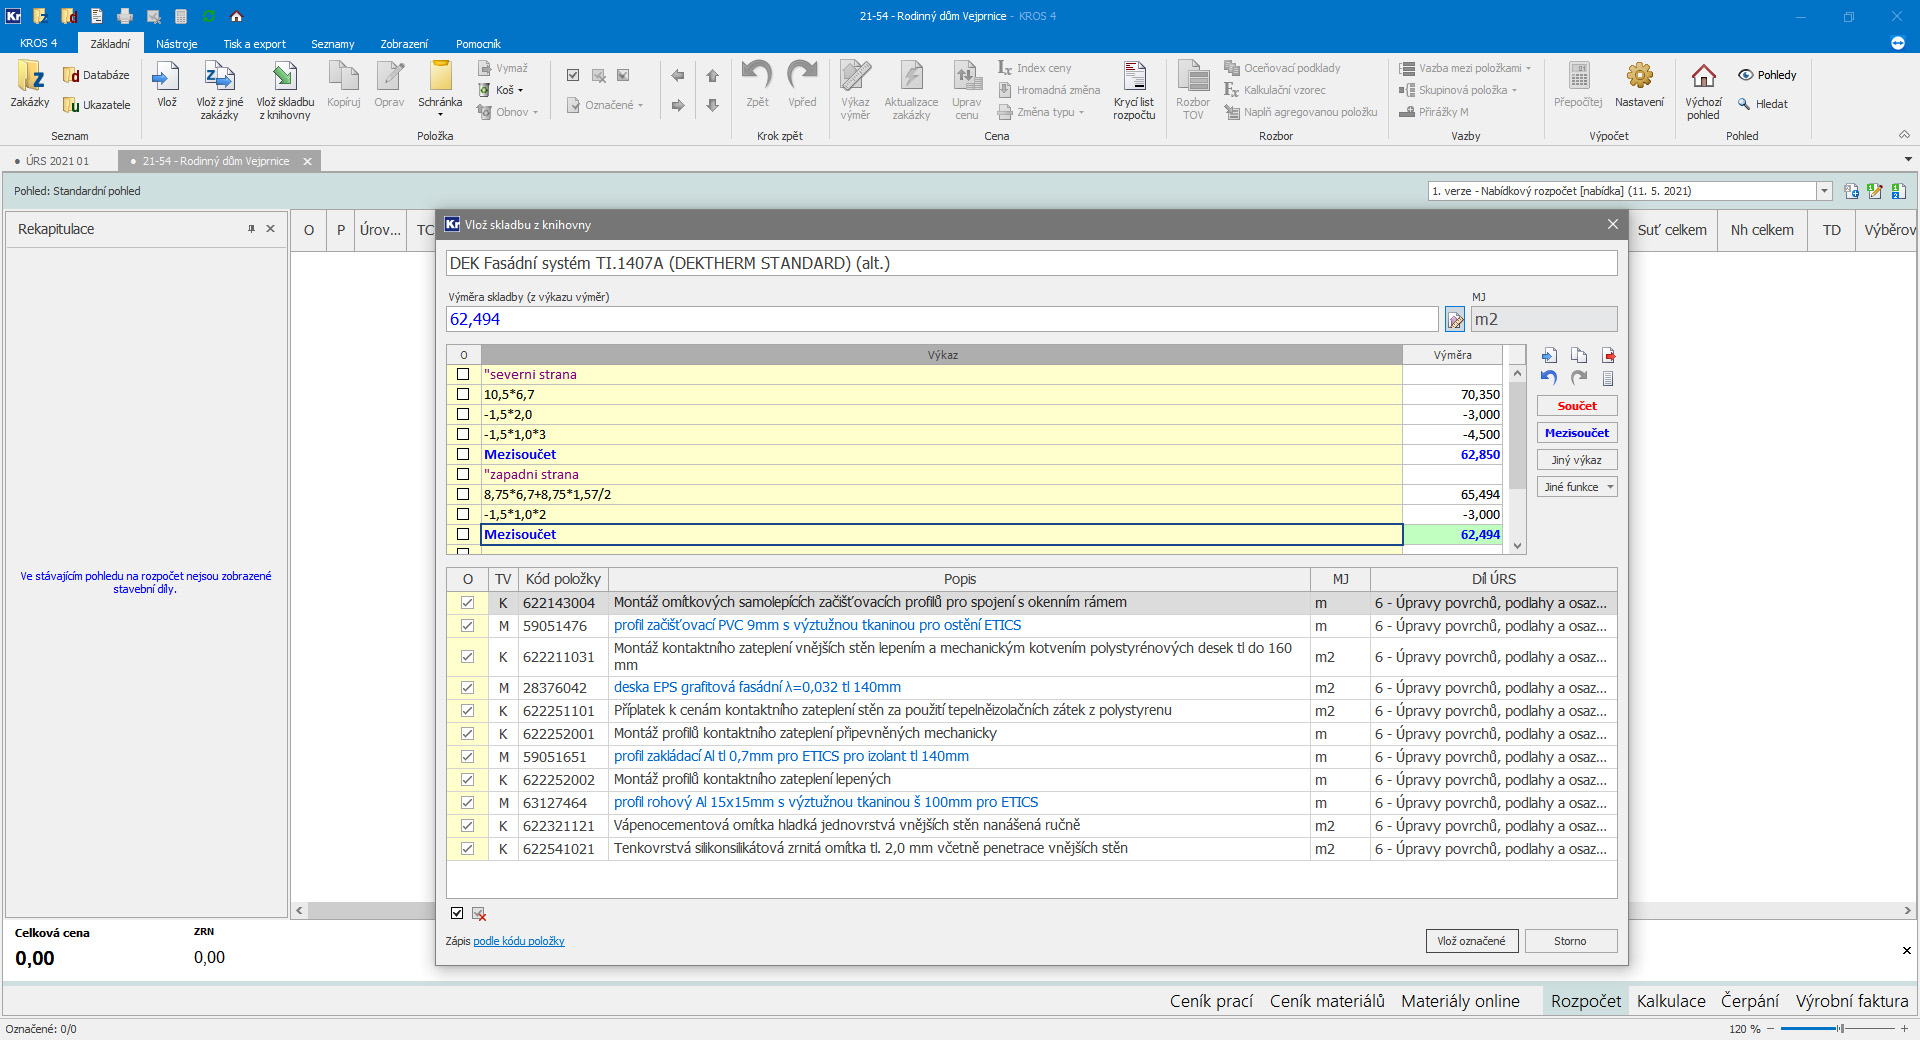This screenshot has height=1040, width=1920.
Task: Open the Nástroje ribbon tab
Action: click(176, 44)
